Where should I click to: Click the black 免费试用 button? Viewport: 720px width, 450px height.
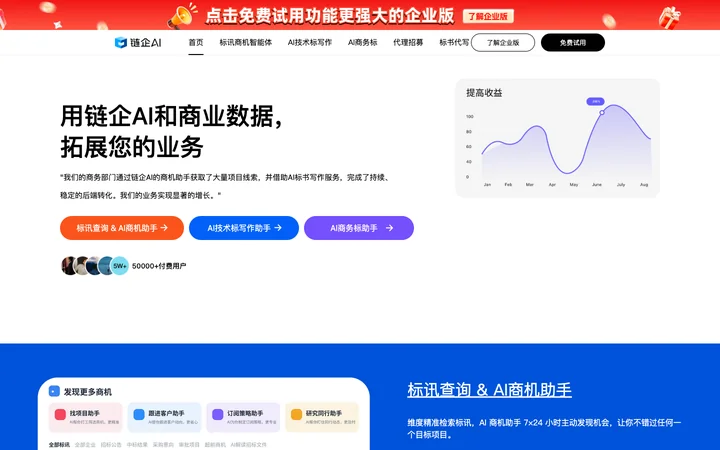(573, 43)
